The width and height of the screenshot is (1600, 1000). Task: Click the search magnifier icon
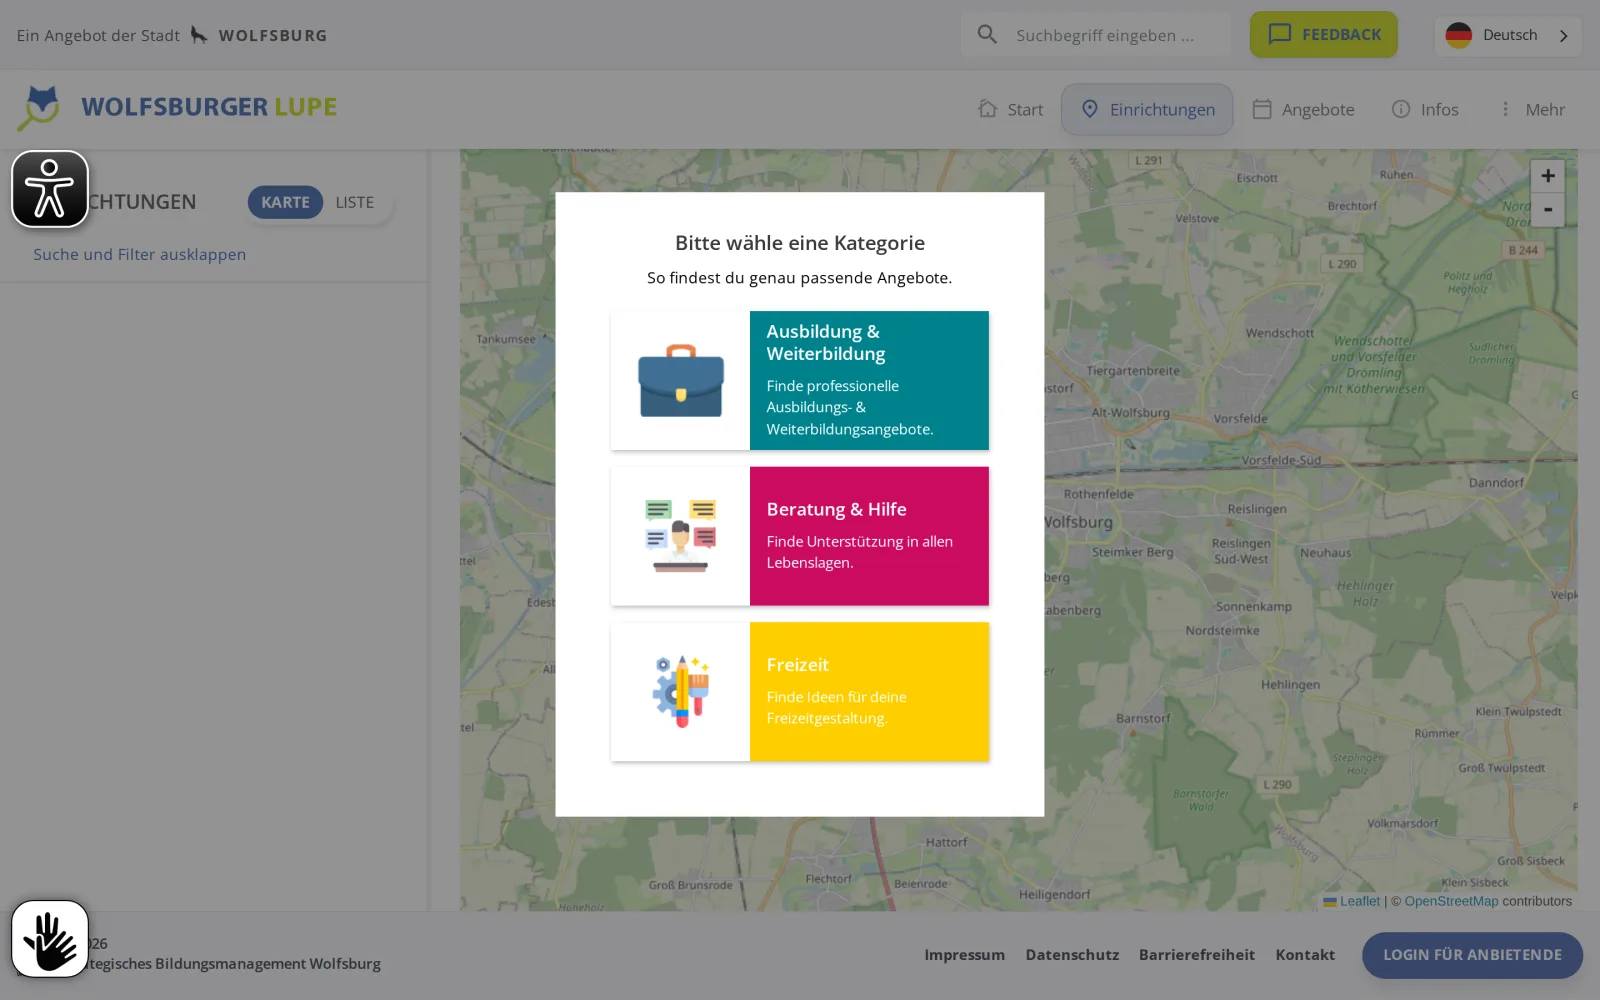(987, 35)
